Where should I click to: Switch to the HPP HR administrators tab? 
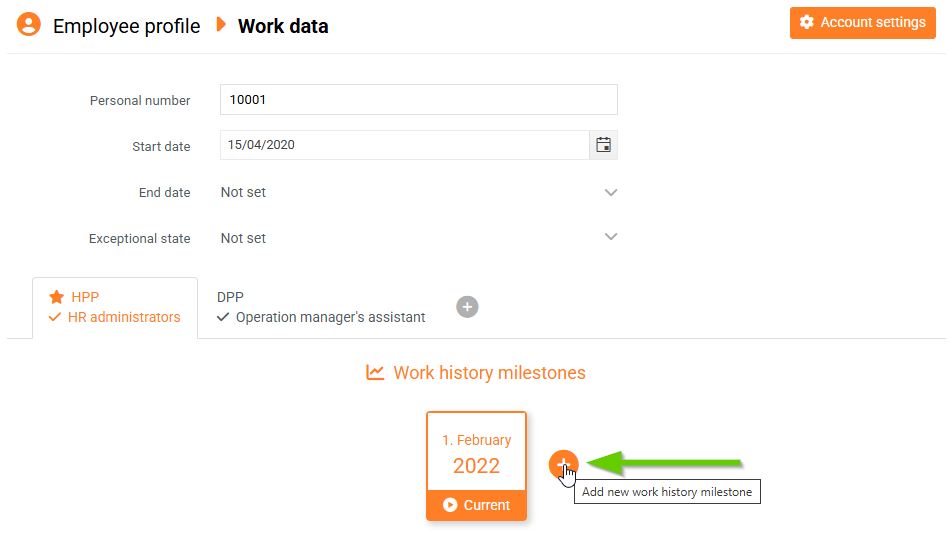click(115, 307)
